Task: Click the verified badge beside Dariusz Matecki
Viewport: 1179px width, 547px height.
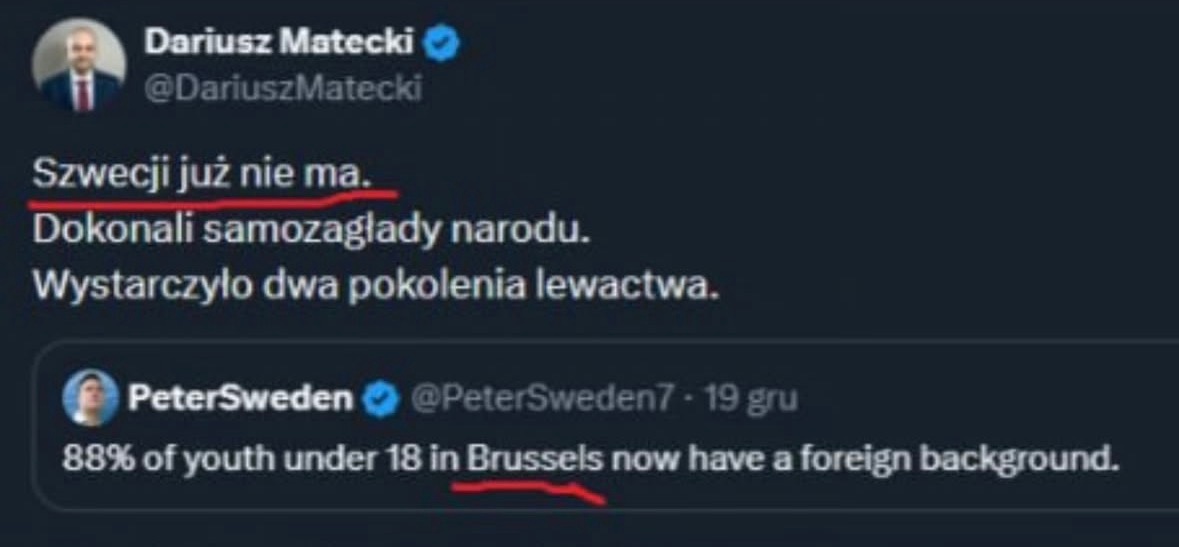Action: (x=443, y=43)
